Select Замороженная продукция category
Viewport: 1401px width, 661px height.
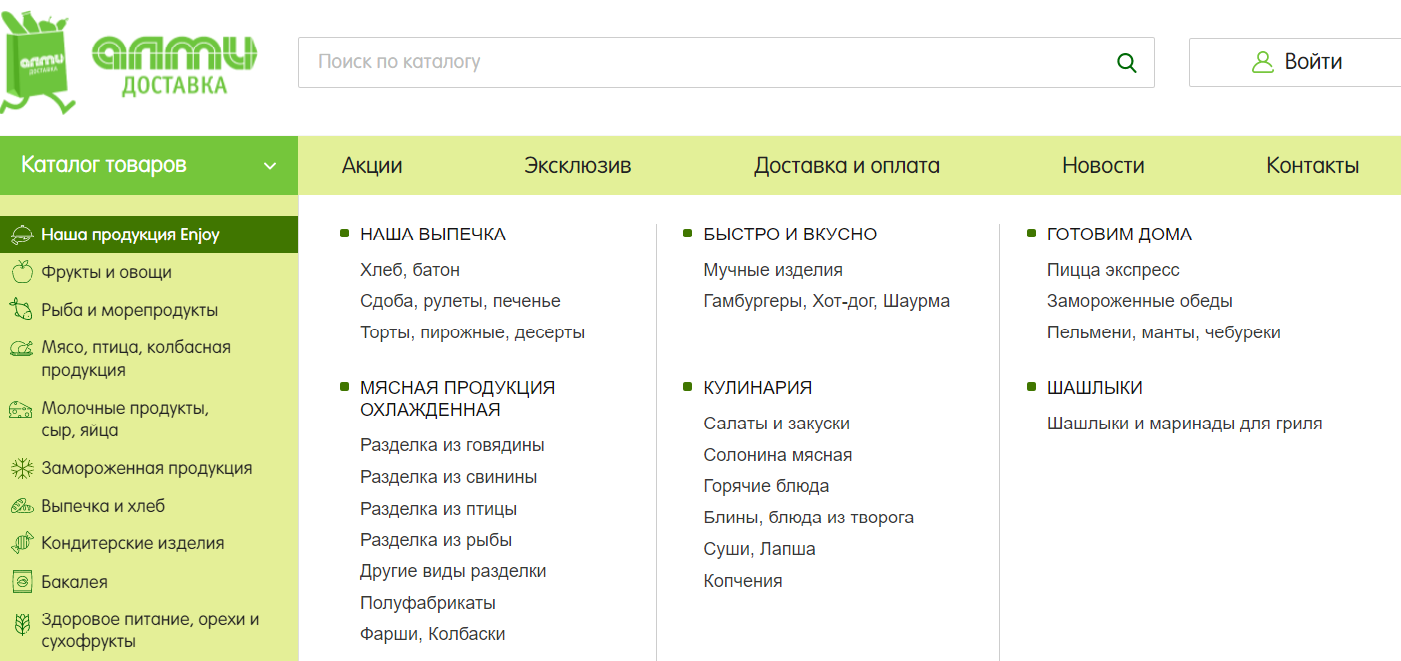tap(149, 468)
